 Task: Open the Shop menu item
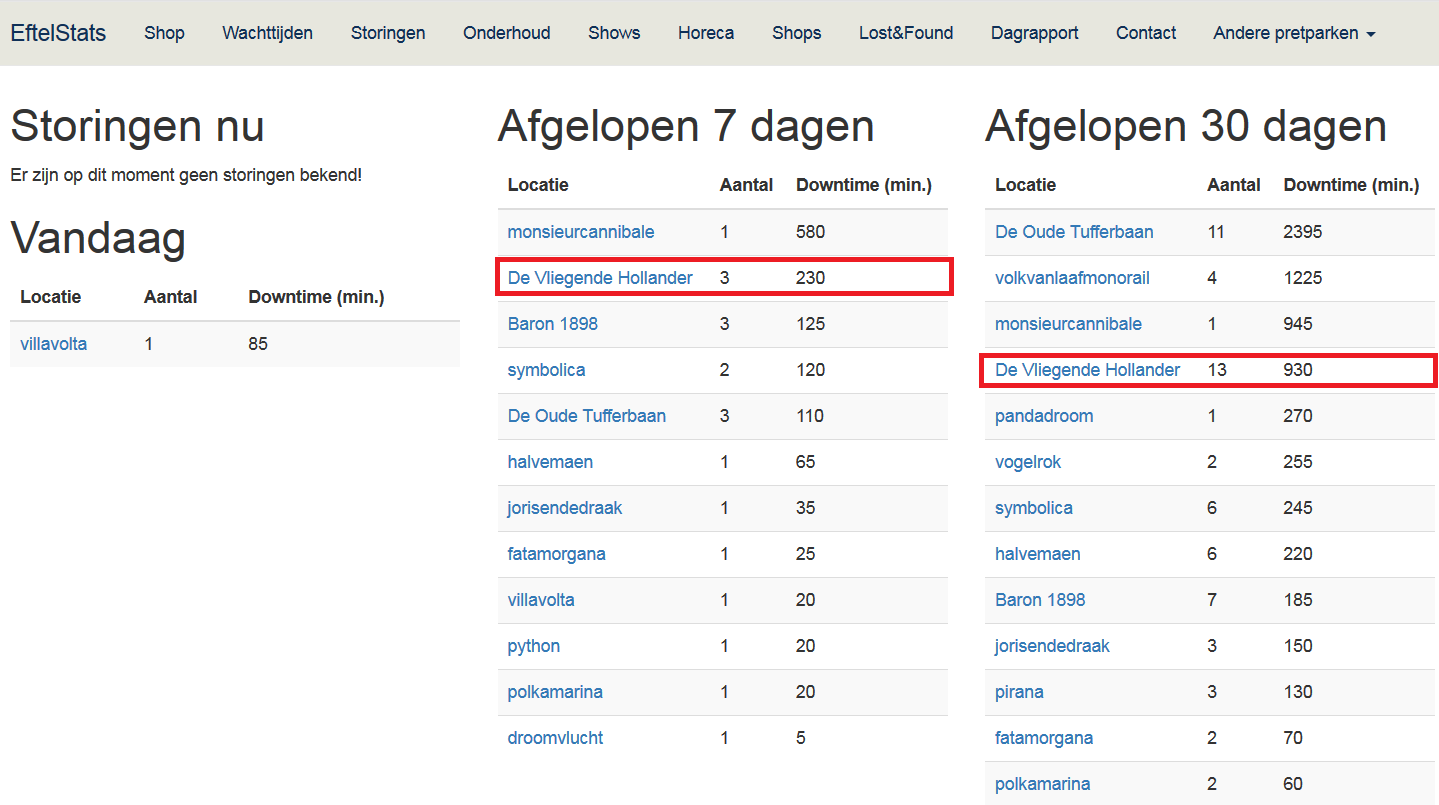(164, 33)
